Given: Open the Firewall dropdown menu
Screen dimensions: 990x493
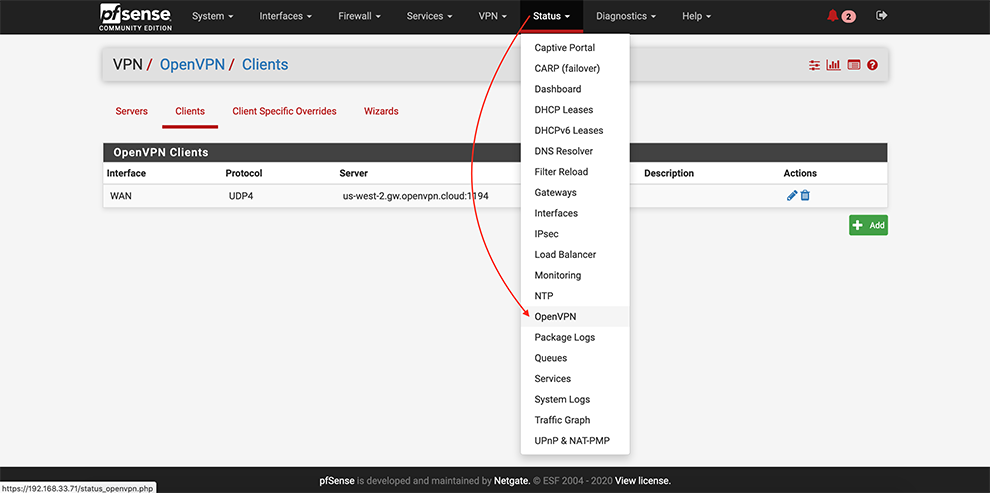Looking at the screenshot, I should [361, 17].
